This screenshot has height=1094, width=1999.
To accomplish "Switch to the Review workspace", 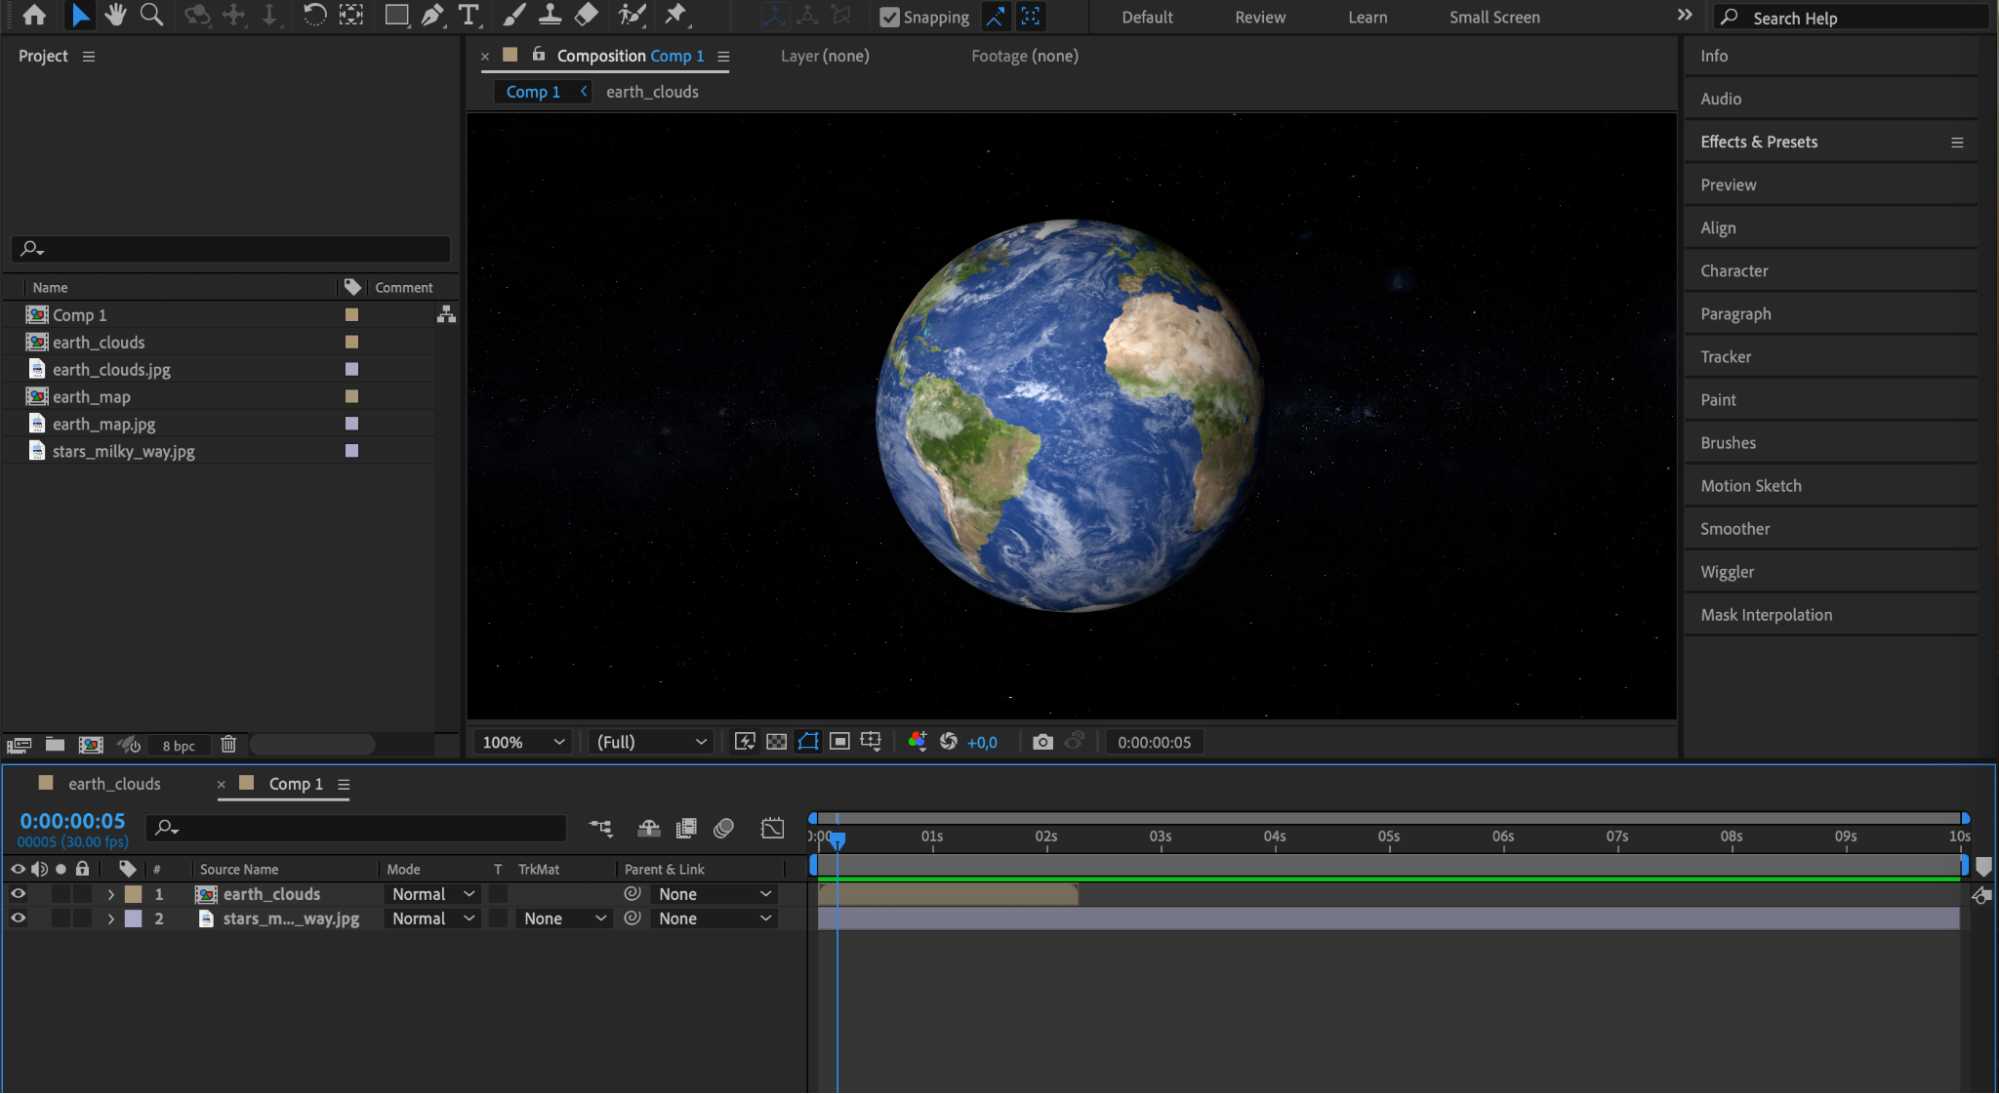I will pos(1259,17).
